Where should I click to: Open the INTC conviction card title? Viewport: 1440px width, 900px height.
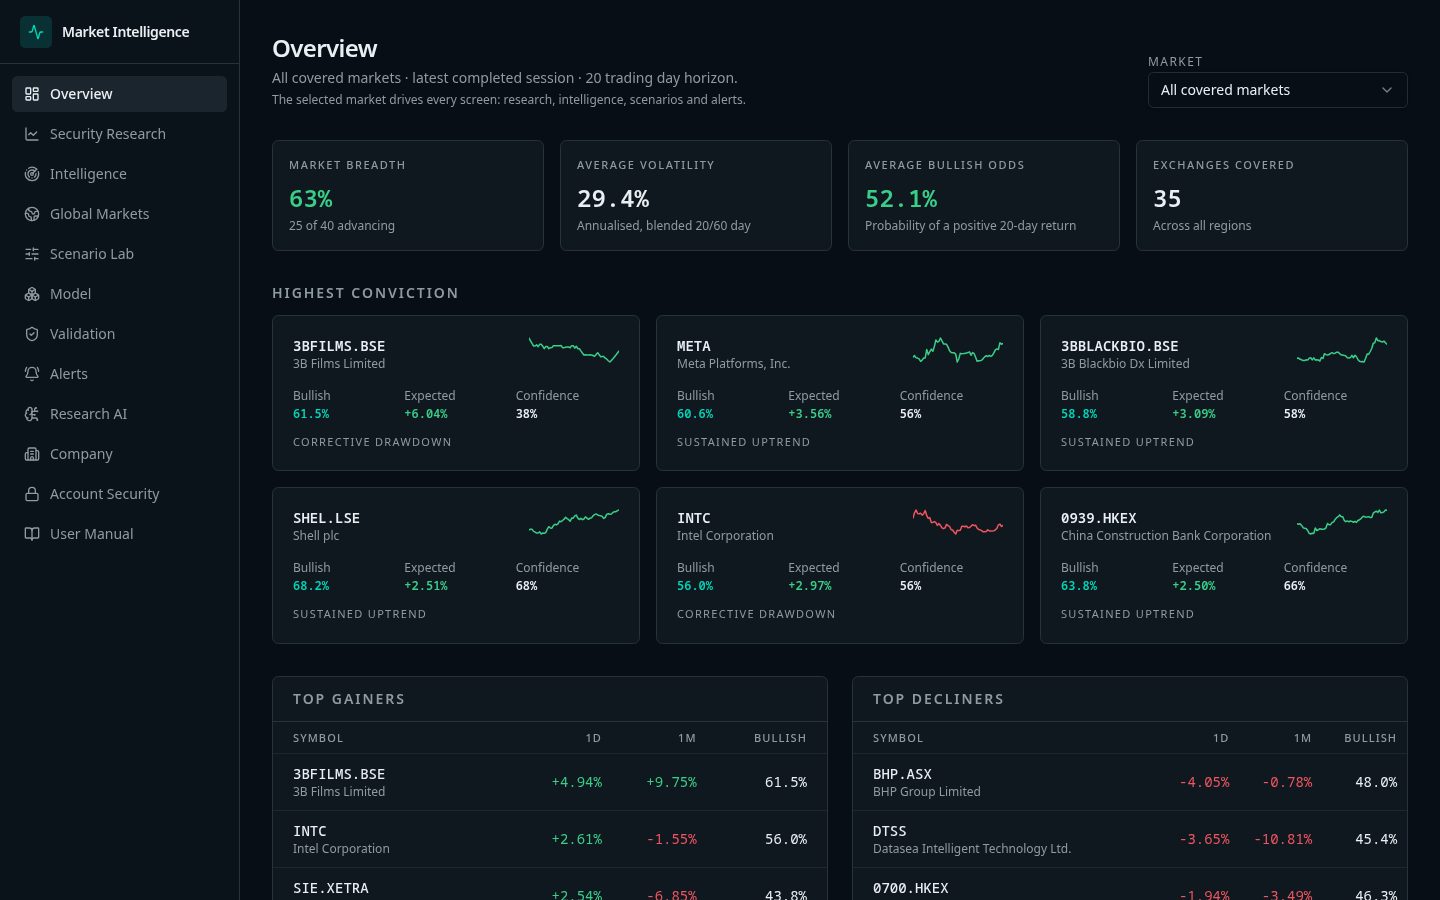point(694,518)
